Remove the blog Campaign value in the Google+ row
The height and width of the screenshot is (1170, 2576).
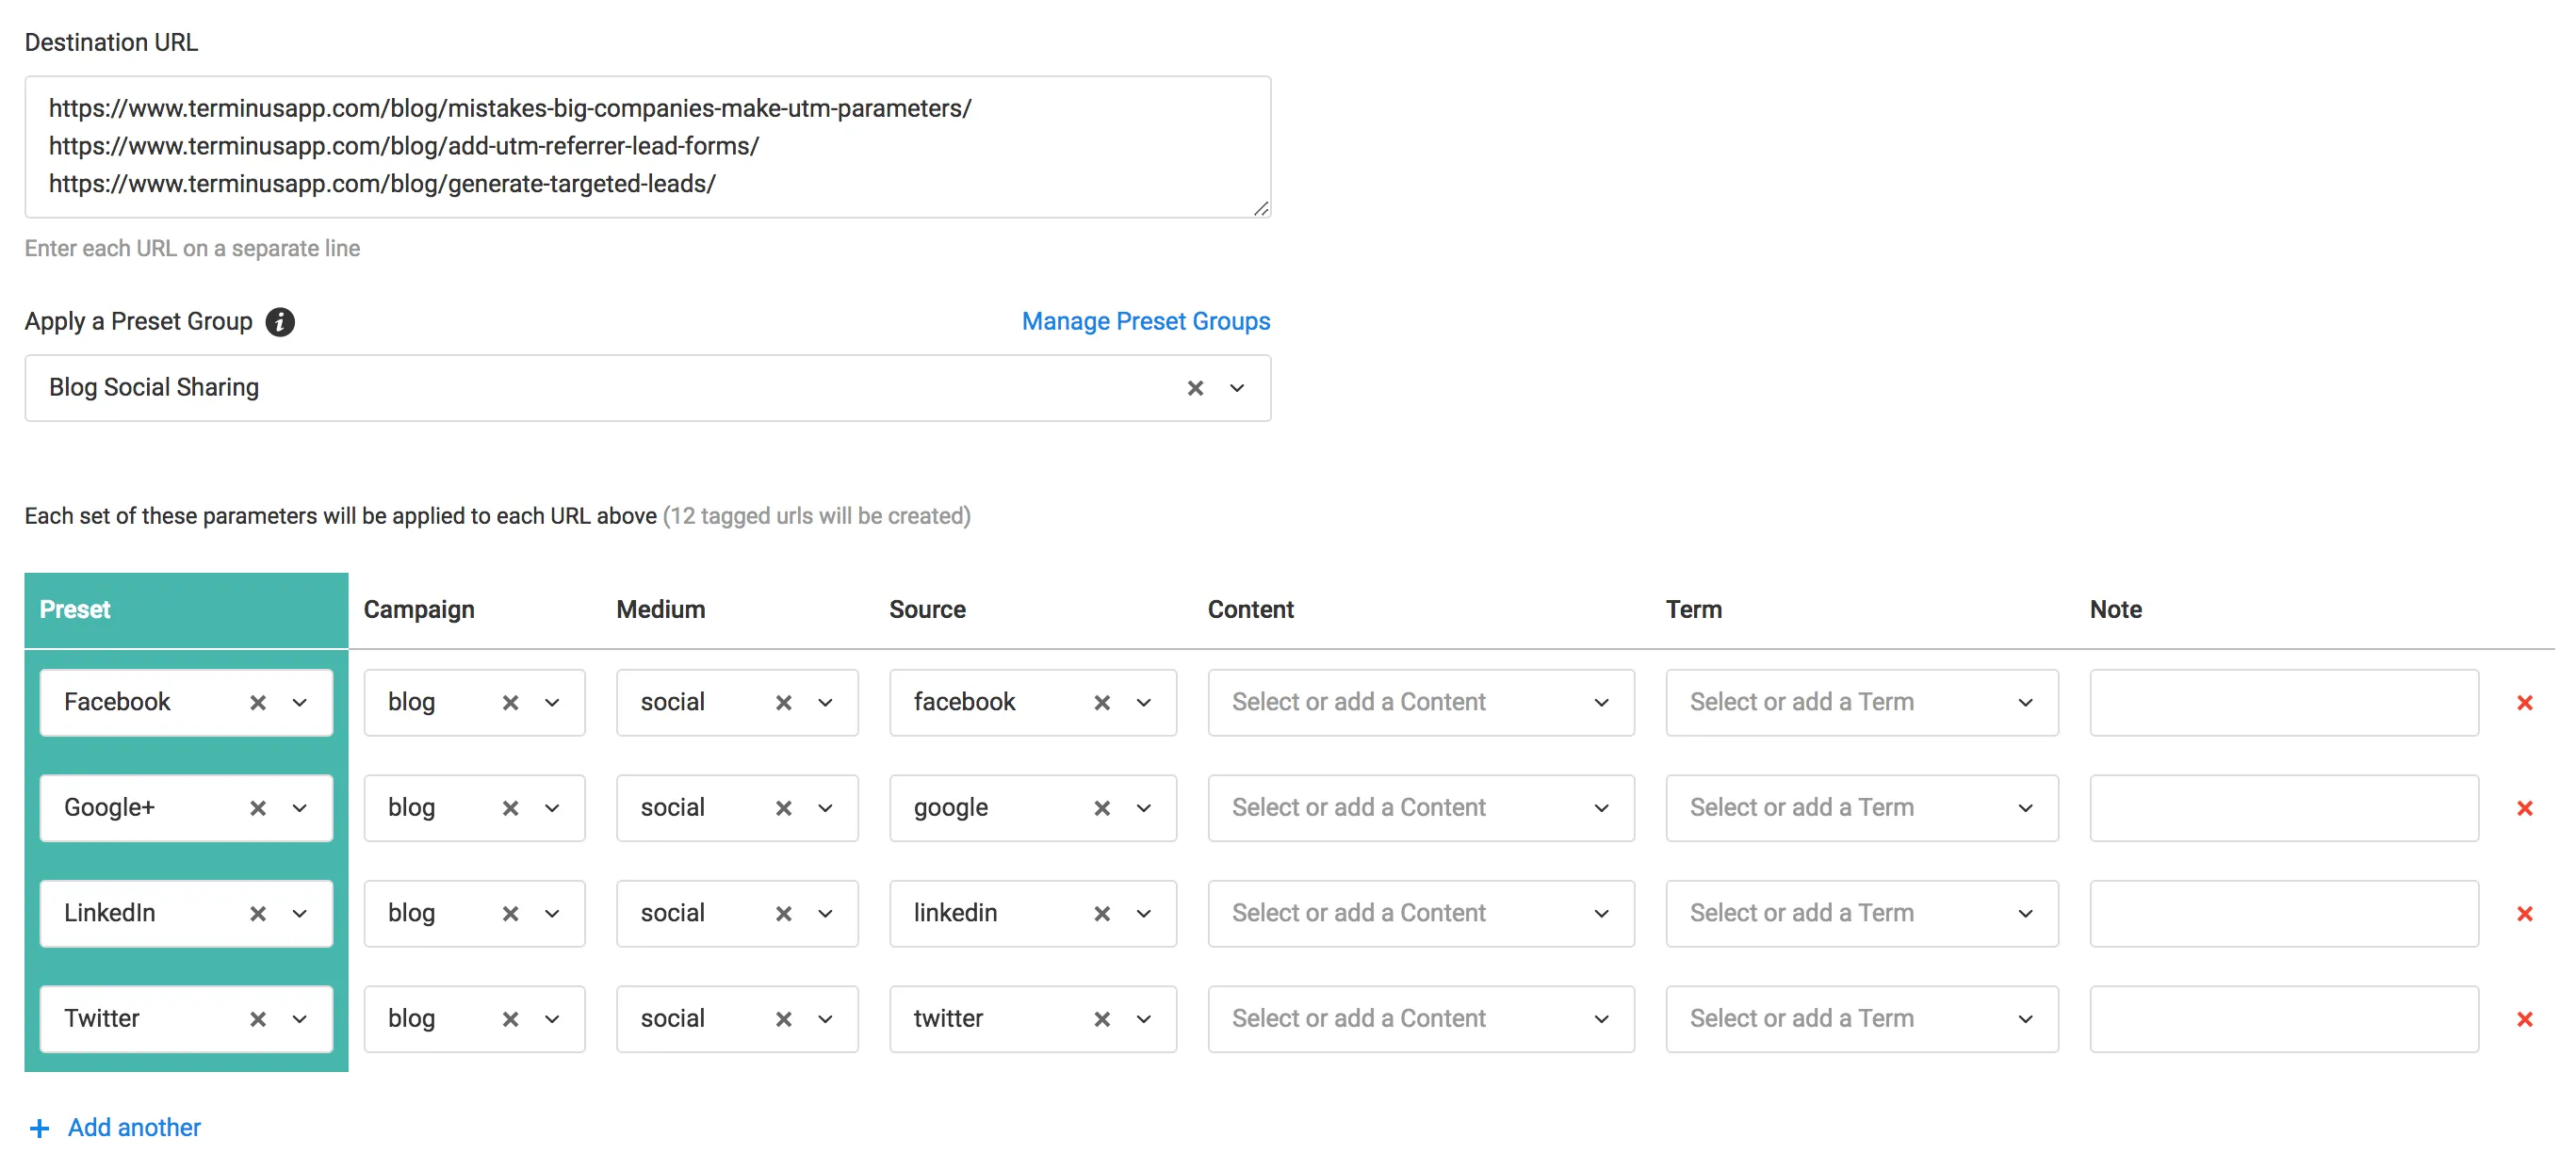pyautogui.click(x=510, y=808)
